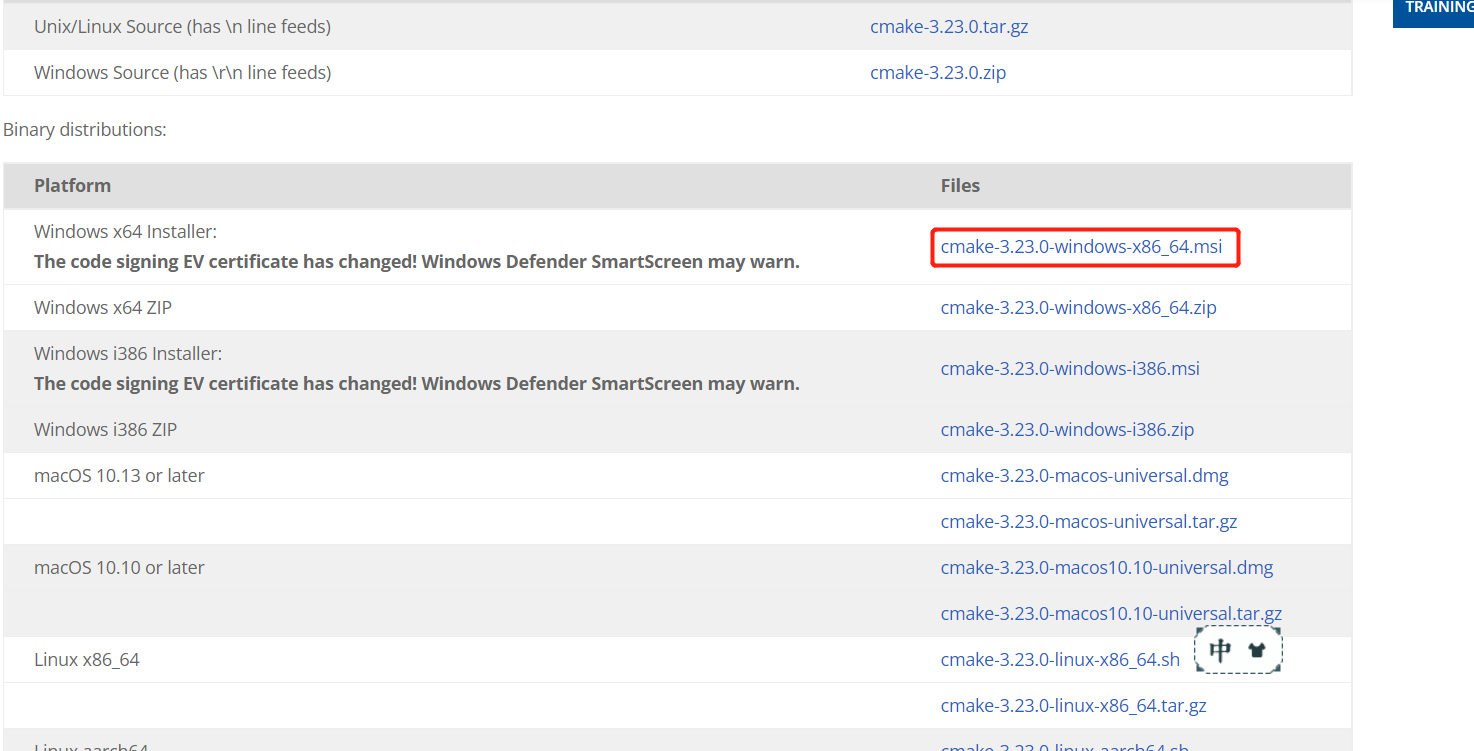Image resolution: width=1474 pixels, height=751 pixels.
Task: Select the macos10.10-universal.dmg link
Action: (1107, 568)
